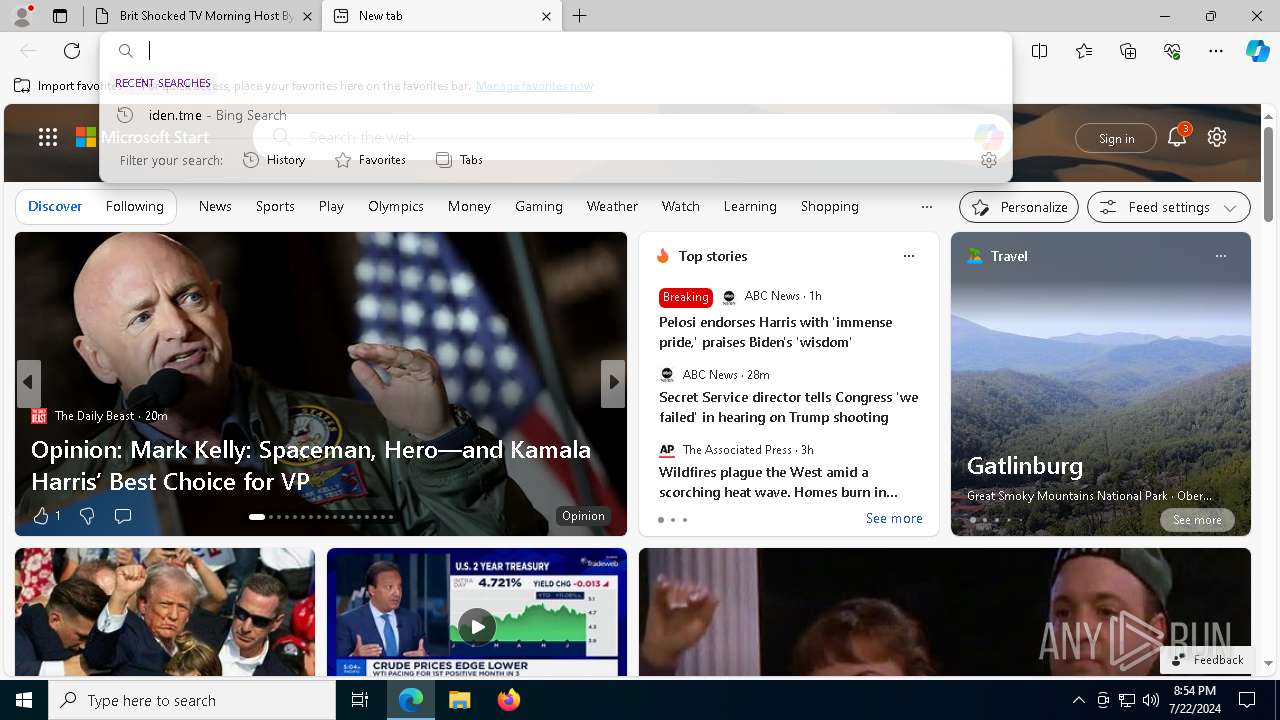Open Collections icon in toolbar

click(x=1128, y=51)
